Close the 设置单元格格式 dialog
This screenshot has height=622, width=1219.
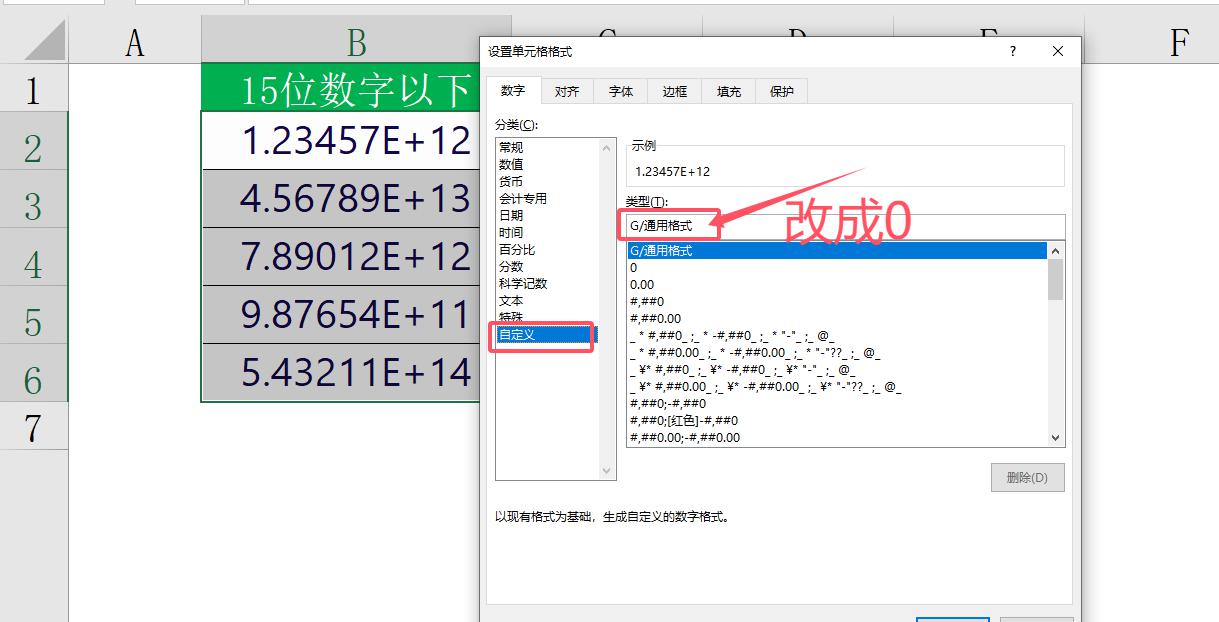coord(1058,51)
